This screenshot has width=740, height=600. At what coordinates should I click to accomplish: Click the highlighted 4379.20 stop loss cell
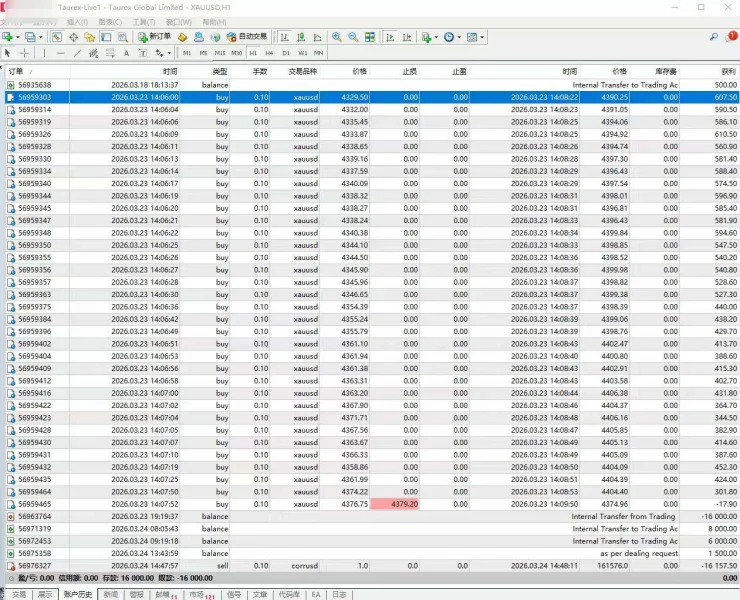[x=395, y=504]
